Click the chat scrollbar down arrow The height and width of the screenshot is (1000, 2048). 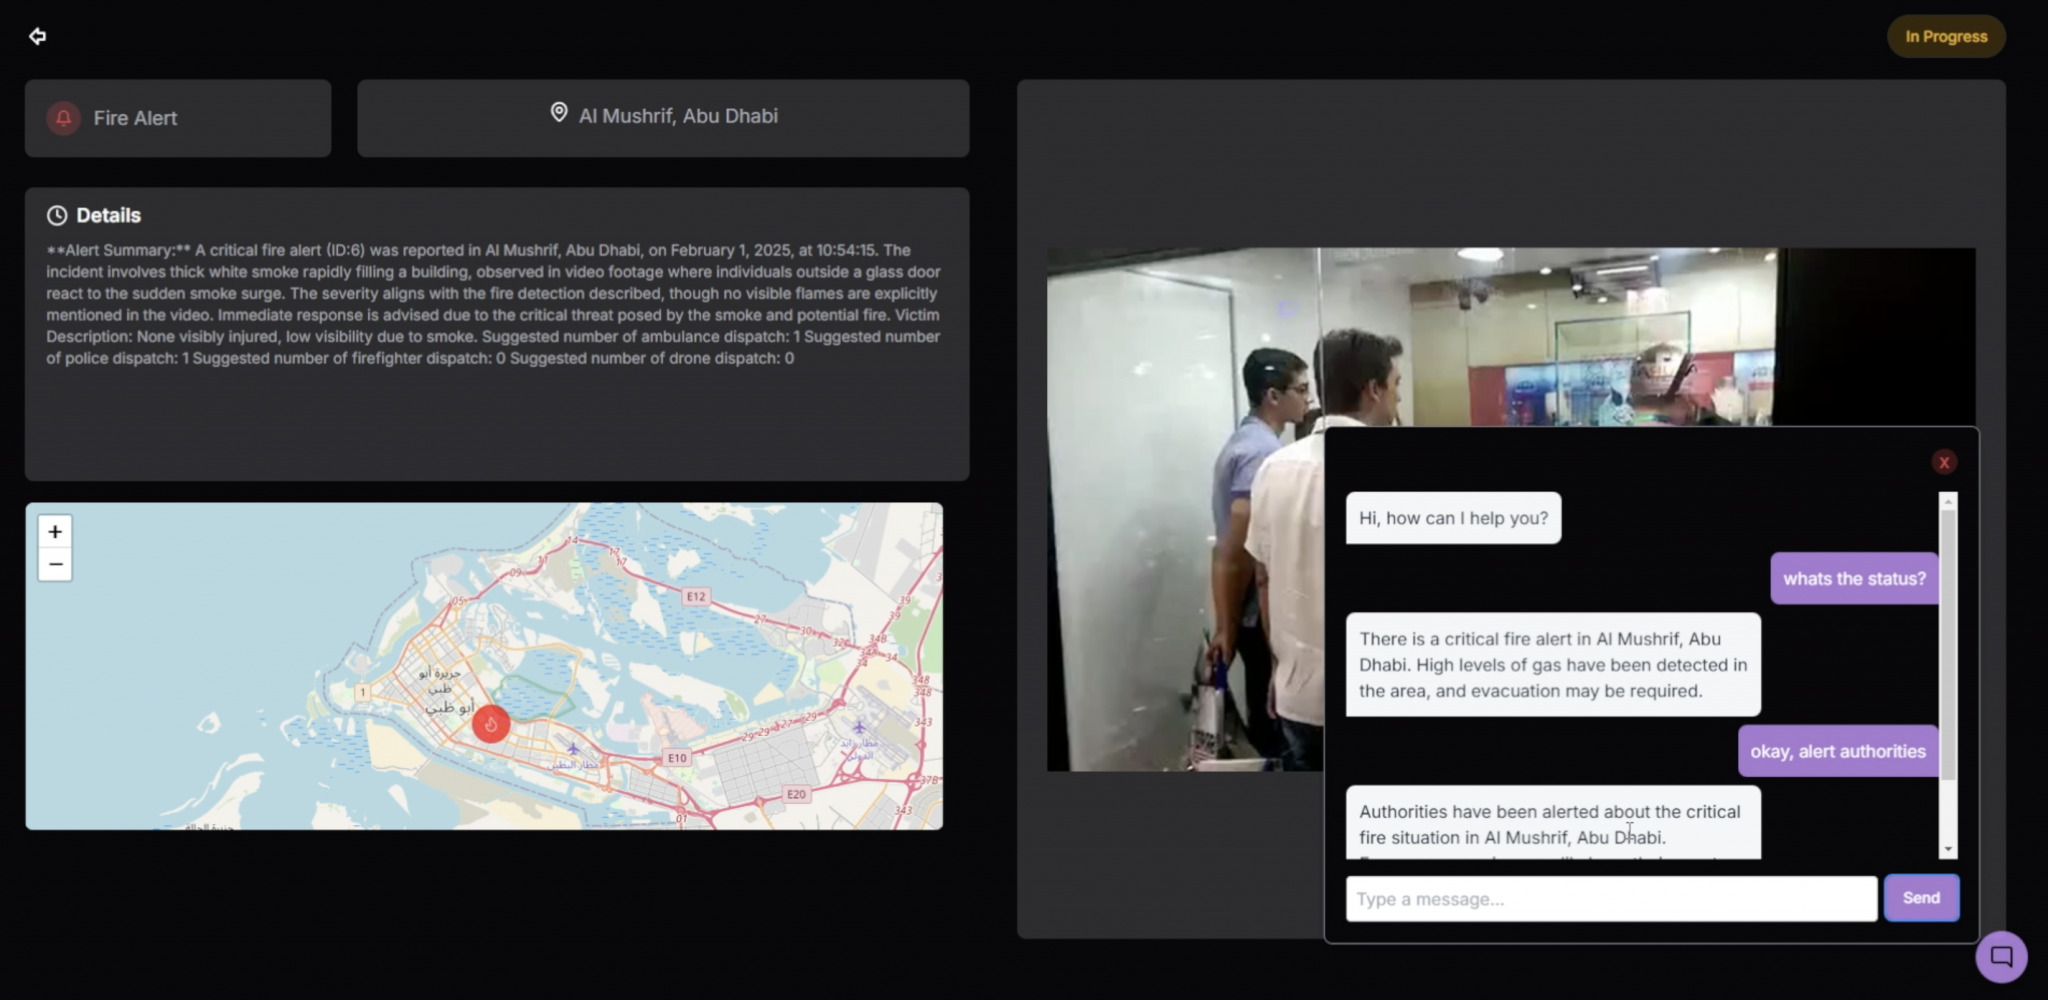(1947, 849)
